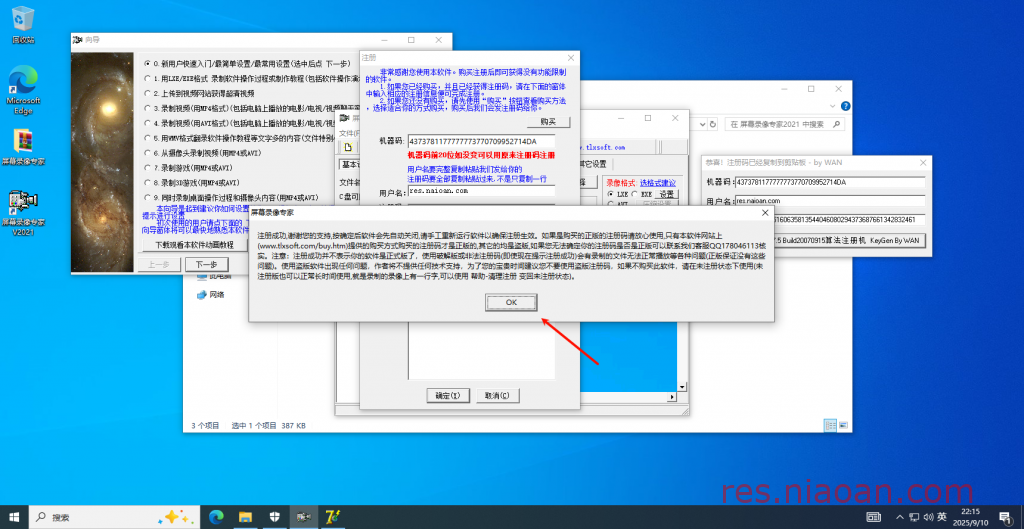Click the taskbar search box

click(114, 517)
